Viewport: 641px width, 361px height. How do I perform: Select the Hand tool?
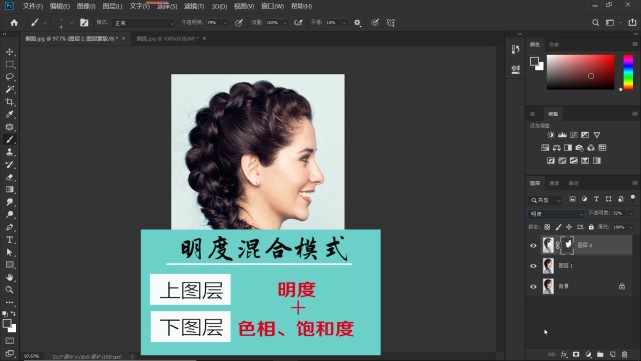pos(9,277)
